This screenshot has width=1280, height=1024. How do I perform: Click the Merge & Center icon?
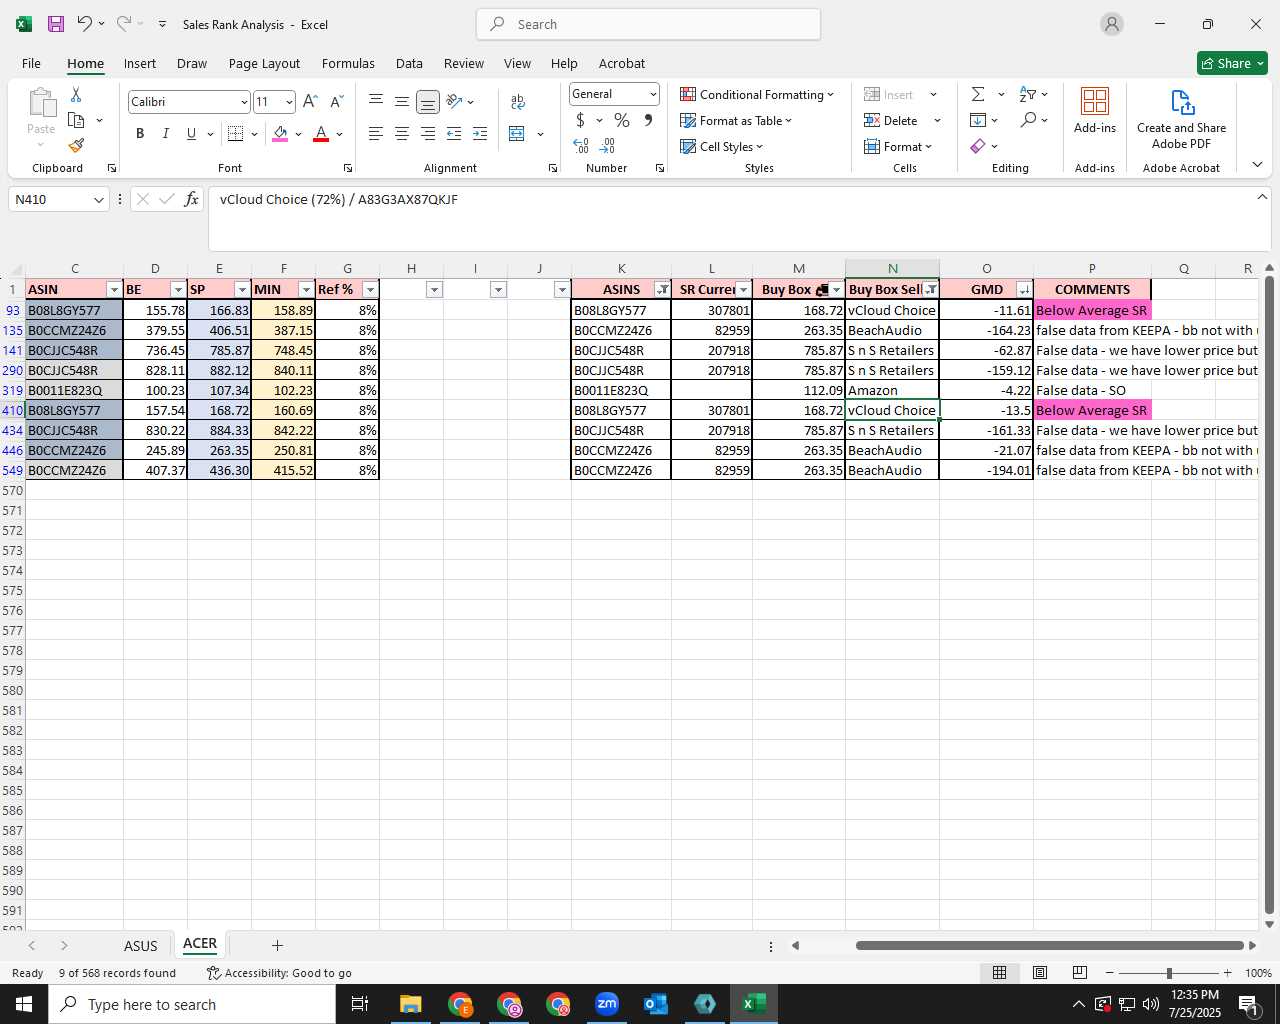coord(517,133)
